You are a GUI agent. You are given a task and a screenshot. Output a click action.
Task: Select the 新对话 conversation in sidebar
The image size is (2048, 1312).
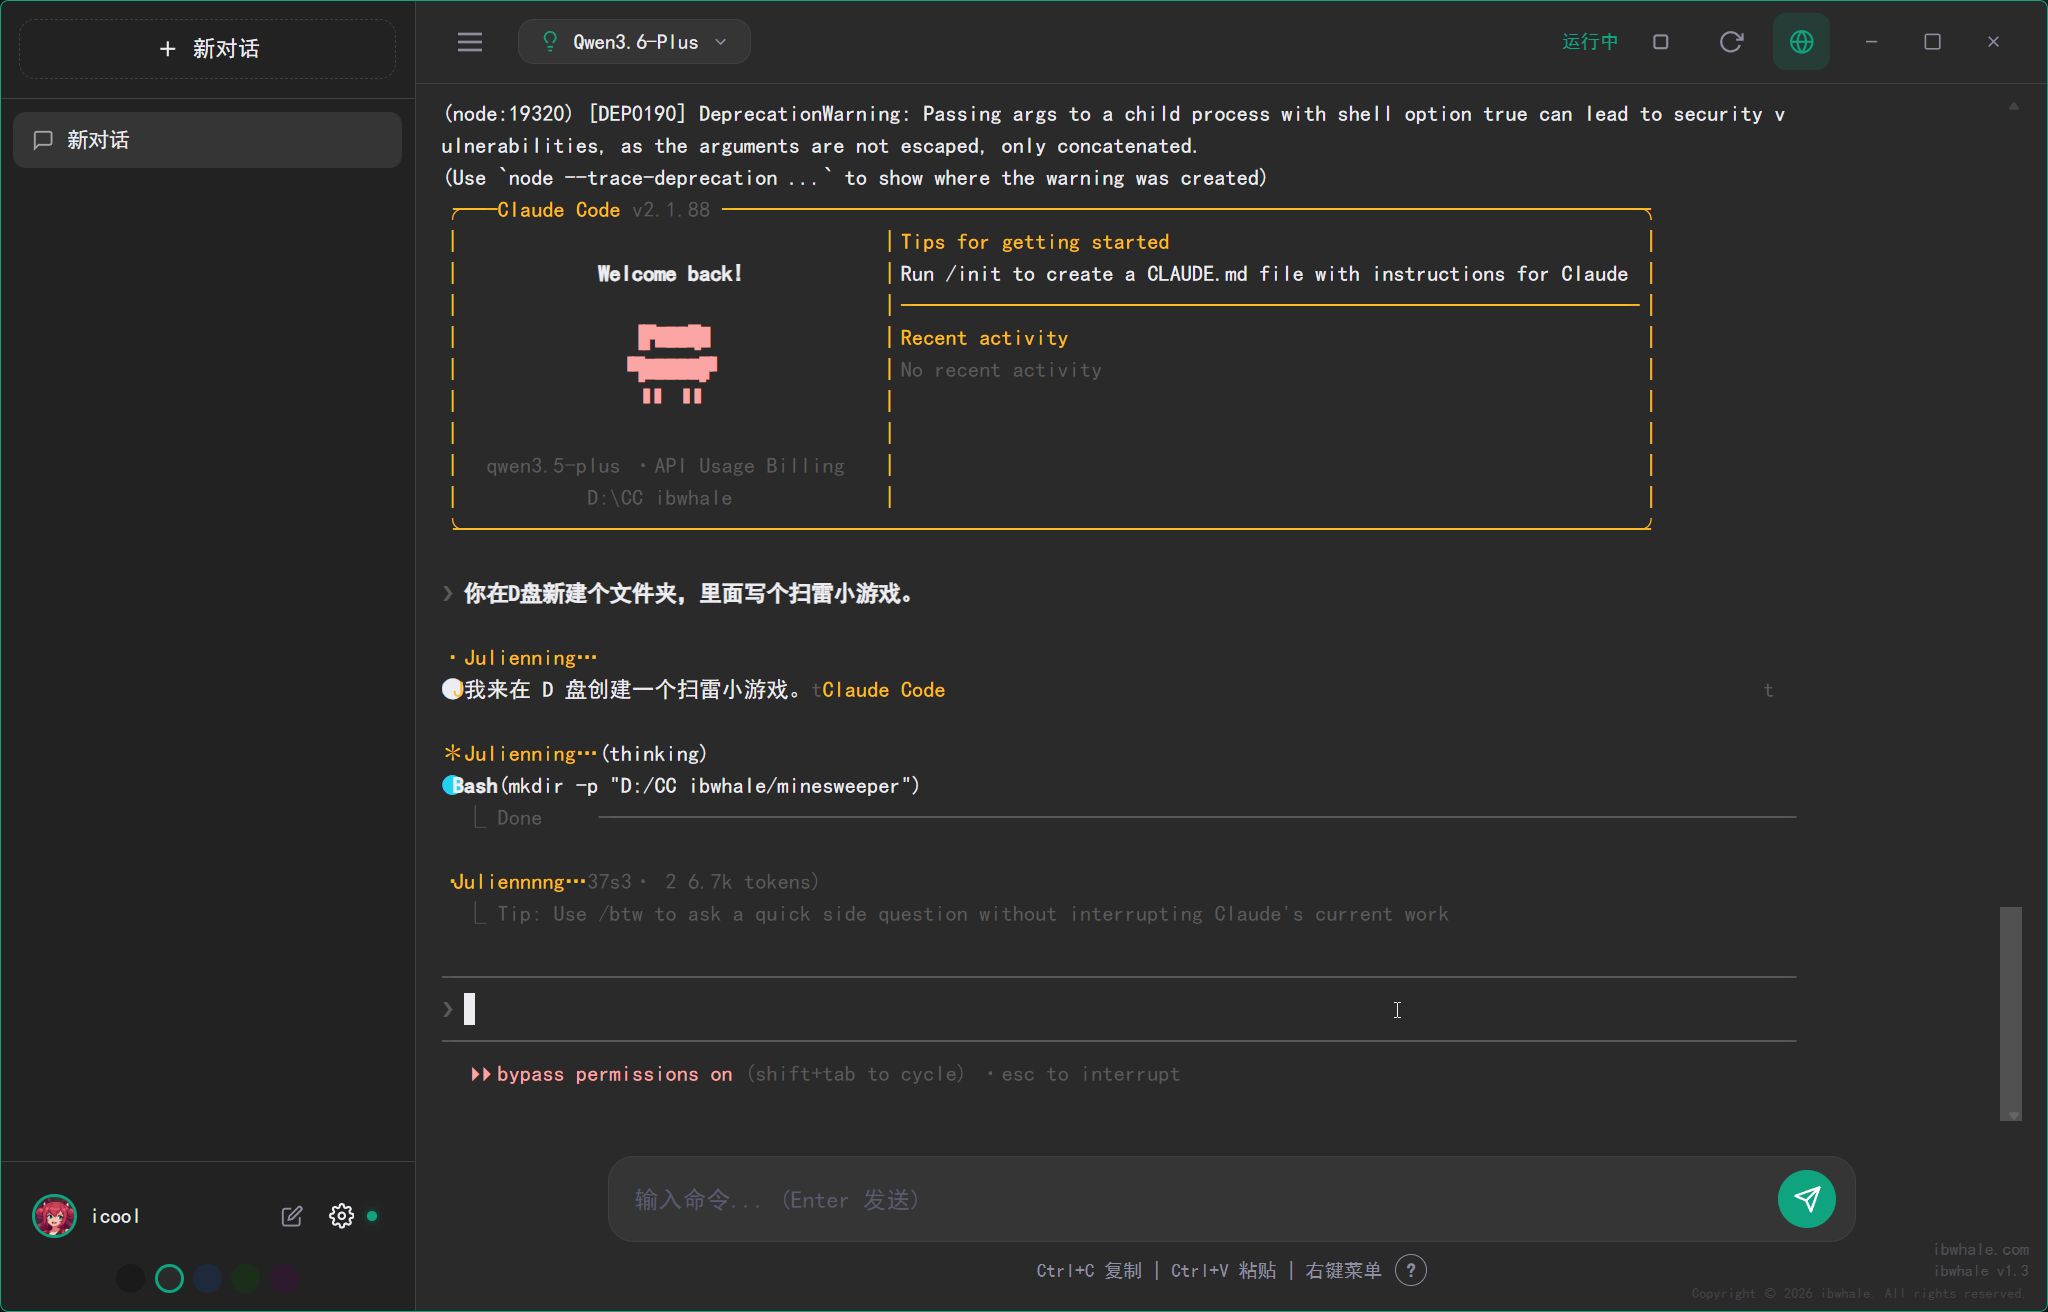click(x=207, y=140)
